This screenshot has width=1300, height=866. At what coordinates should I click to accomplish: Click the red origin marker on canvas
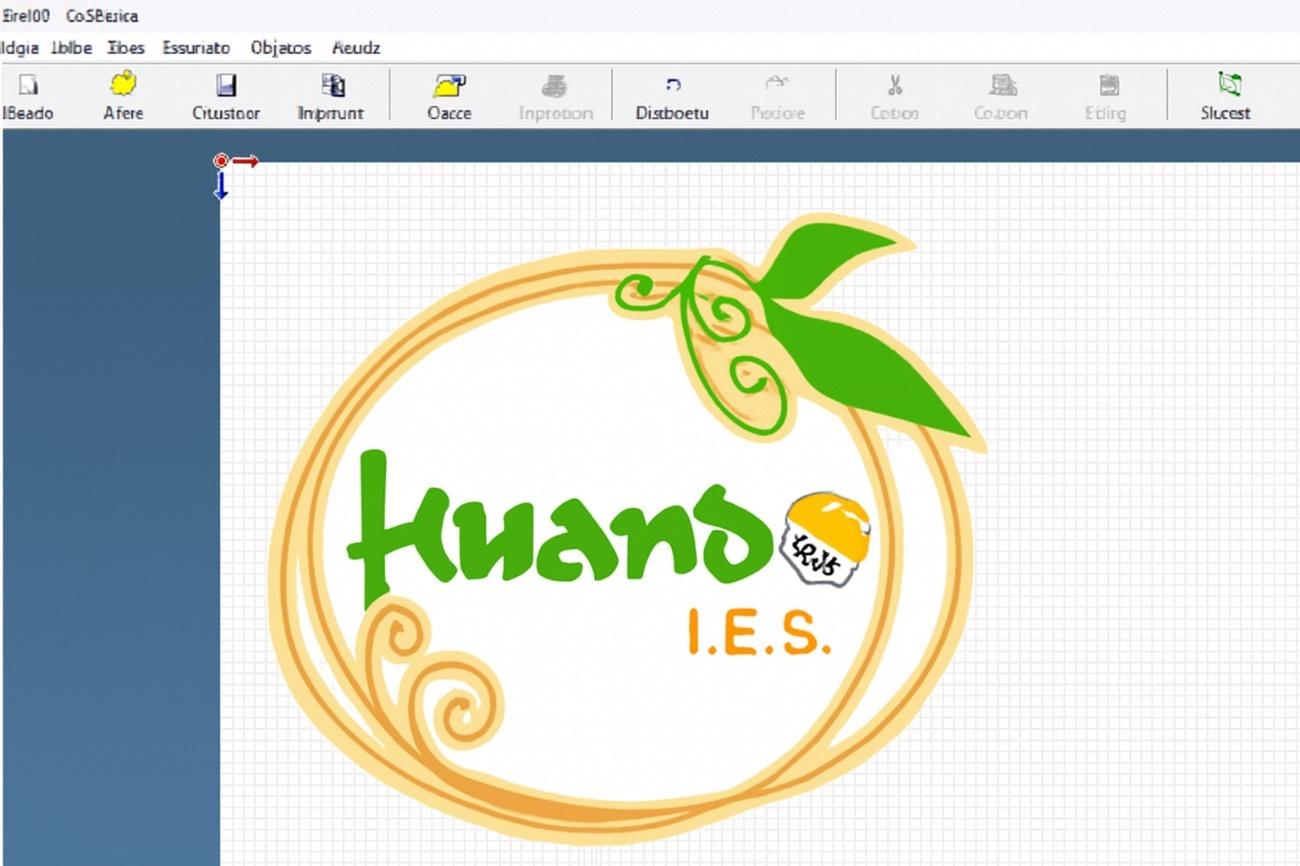point(221,161)
